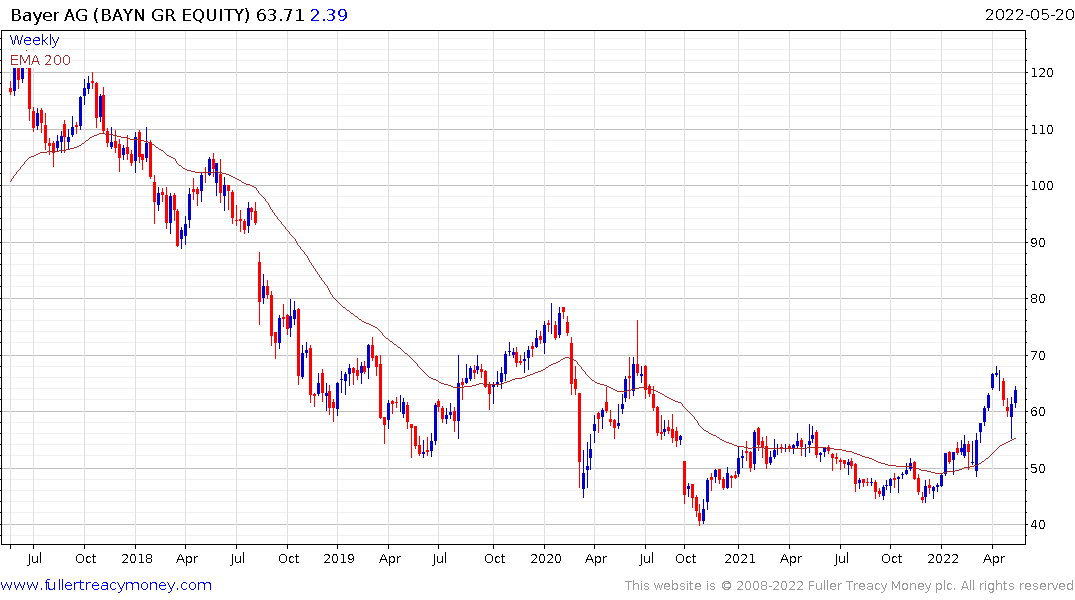The image size is (1075, 600).
Task: Click the date label 2022-05-20
Action: (1029, 15)
